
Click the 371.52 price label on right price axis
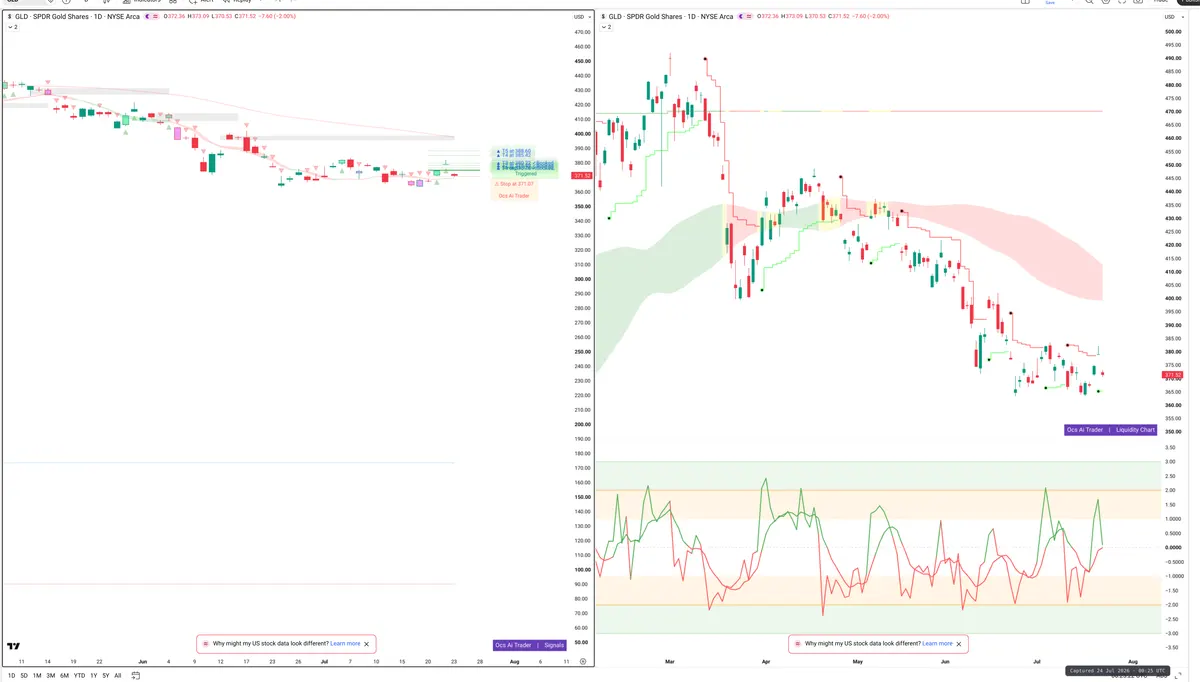(1174, 375)
